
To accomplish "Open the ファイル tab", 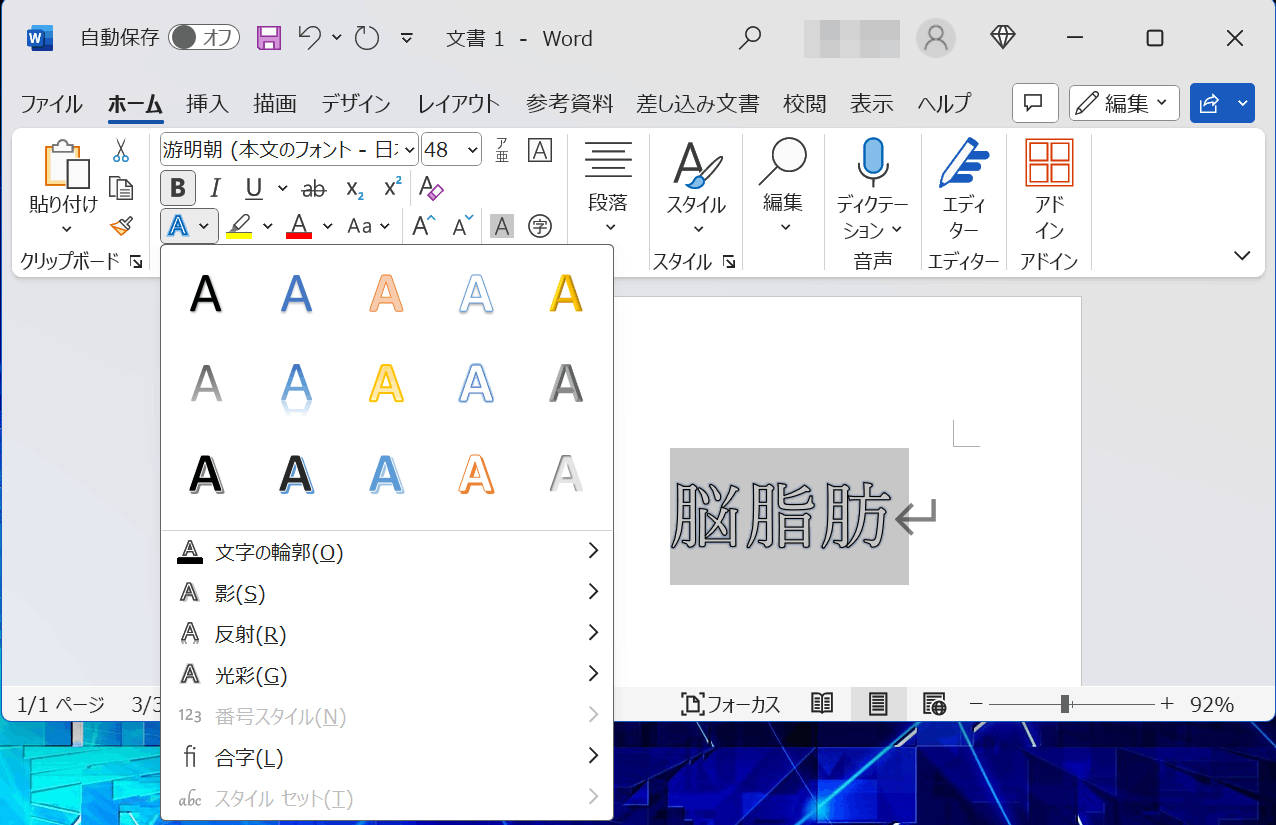I will 51,104.
